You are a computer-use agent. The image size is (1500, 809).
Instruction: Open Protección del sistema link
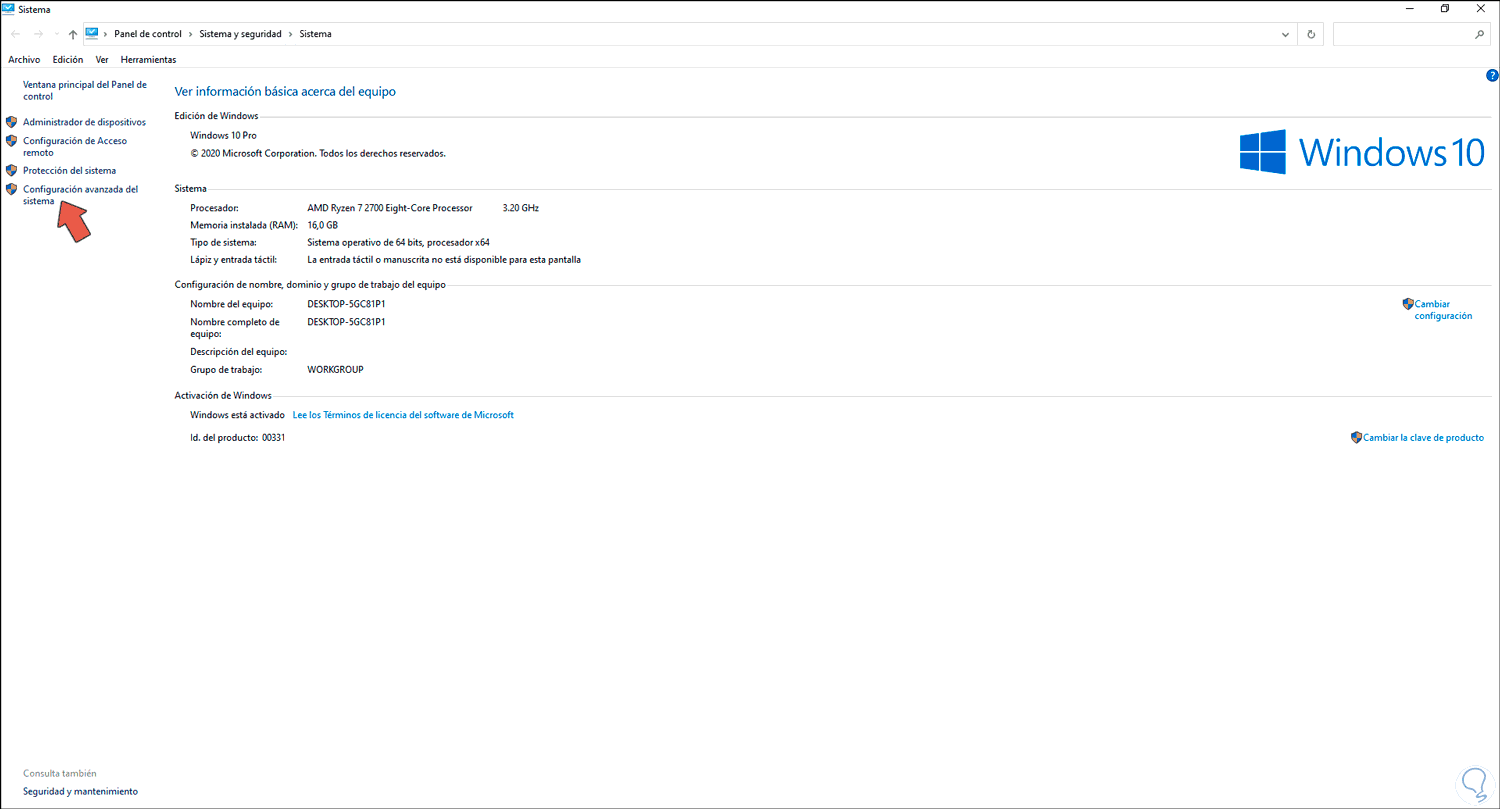(69, 171)
